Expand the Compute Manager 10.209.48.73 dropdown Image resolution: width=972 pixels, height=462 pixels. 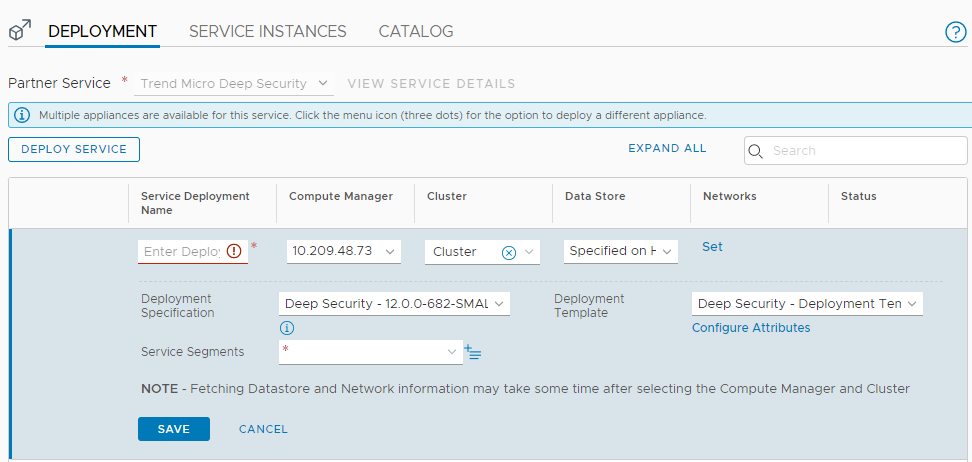pyautogui.click(x=344, y=252)
